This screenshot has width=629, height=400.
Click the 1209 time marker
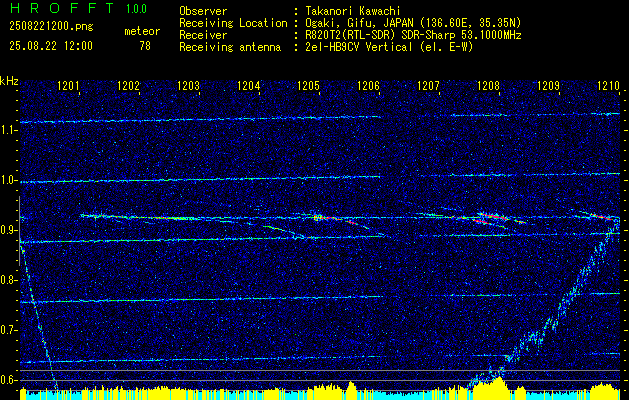pyautogui.click(x=548, y=85)
